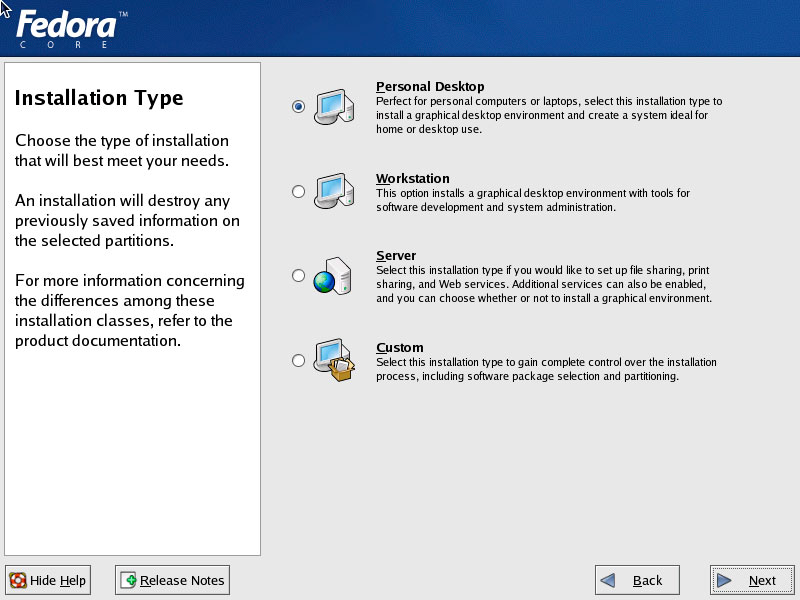Click the help paragraph mentioning product documentation
The height and width of the screenshot is (600, 800).
pos(129,310)
